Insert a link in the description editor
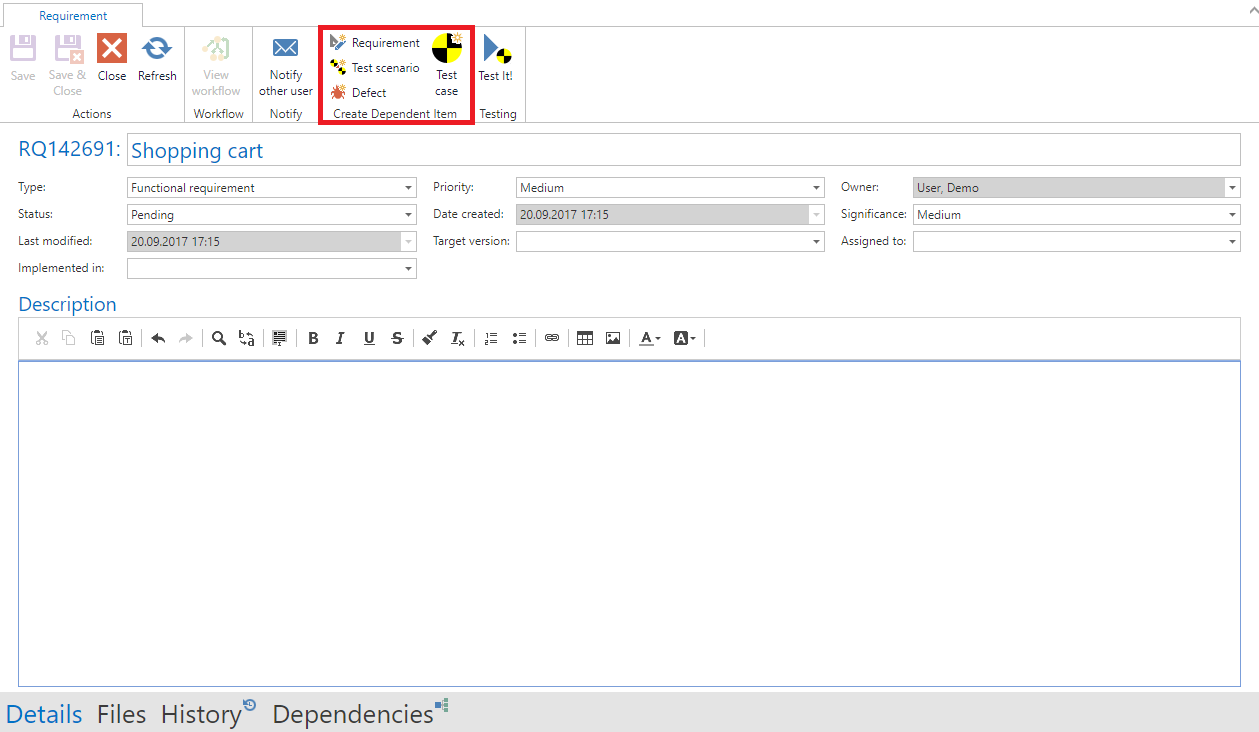Viewport: 1259px width, 732px height. click(x=551, y=339)
